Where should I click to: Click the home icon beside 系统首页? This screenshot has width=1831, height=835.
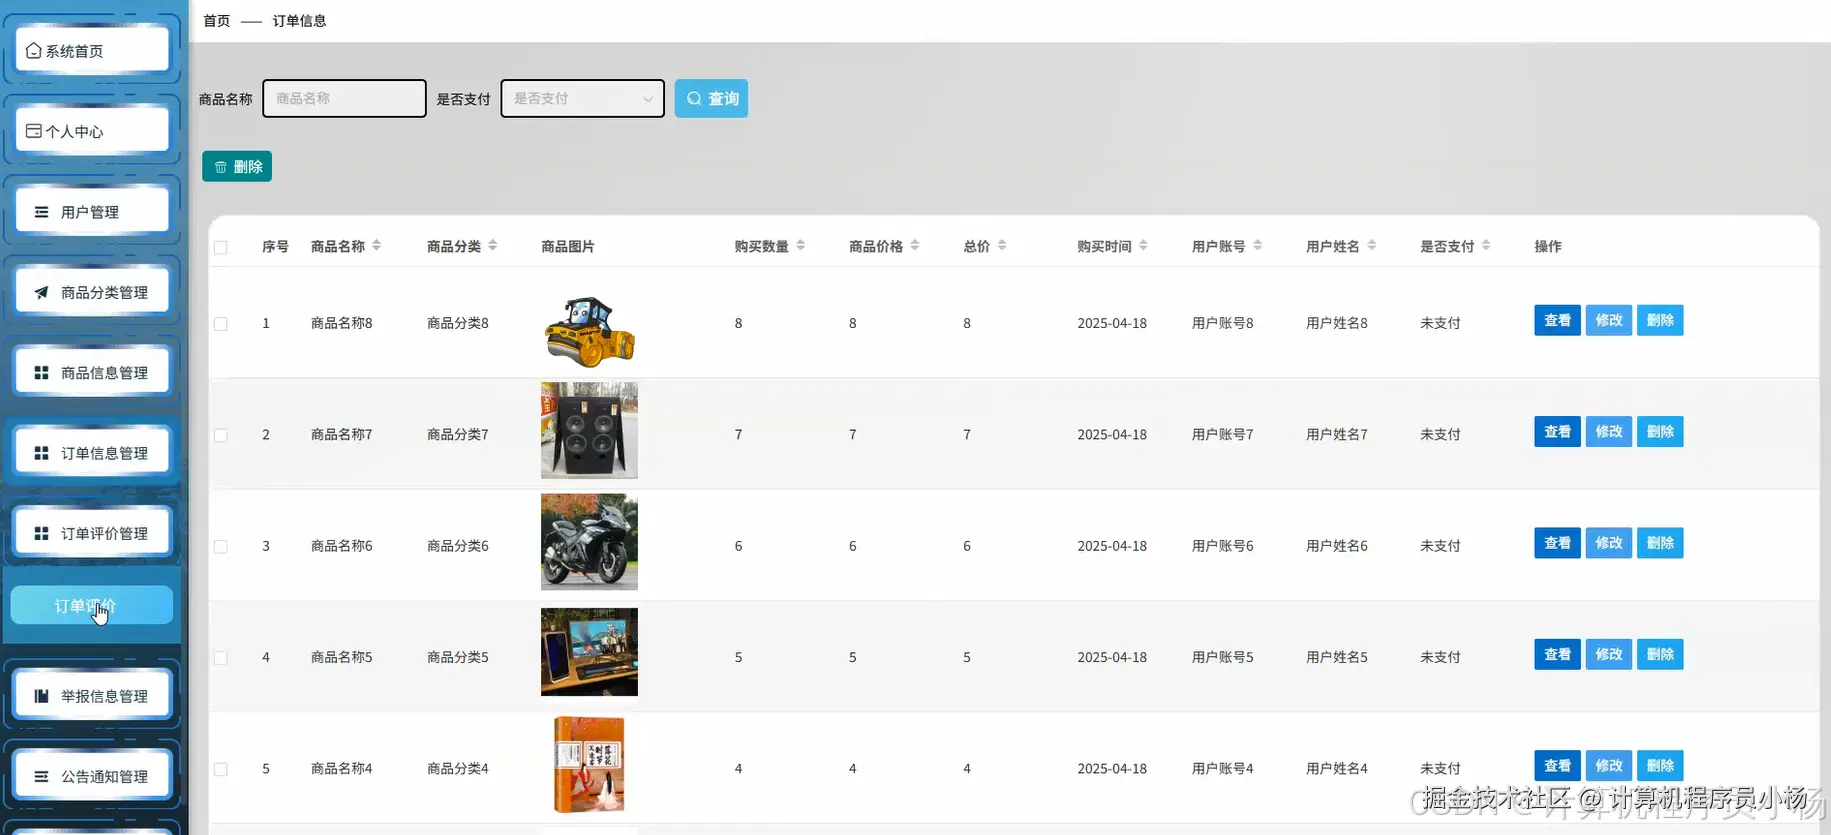34,51
